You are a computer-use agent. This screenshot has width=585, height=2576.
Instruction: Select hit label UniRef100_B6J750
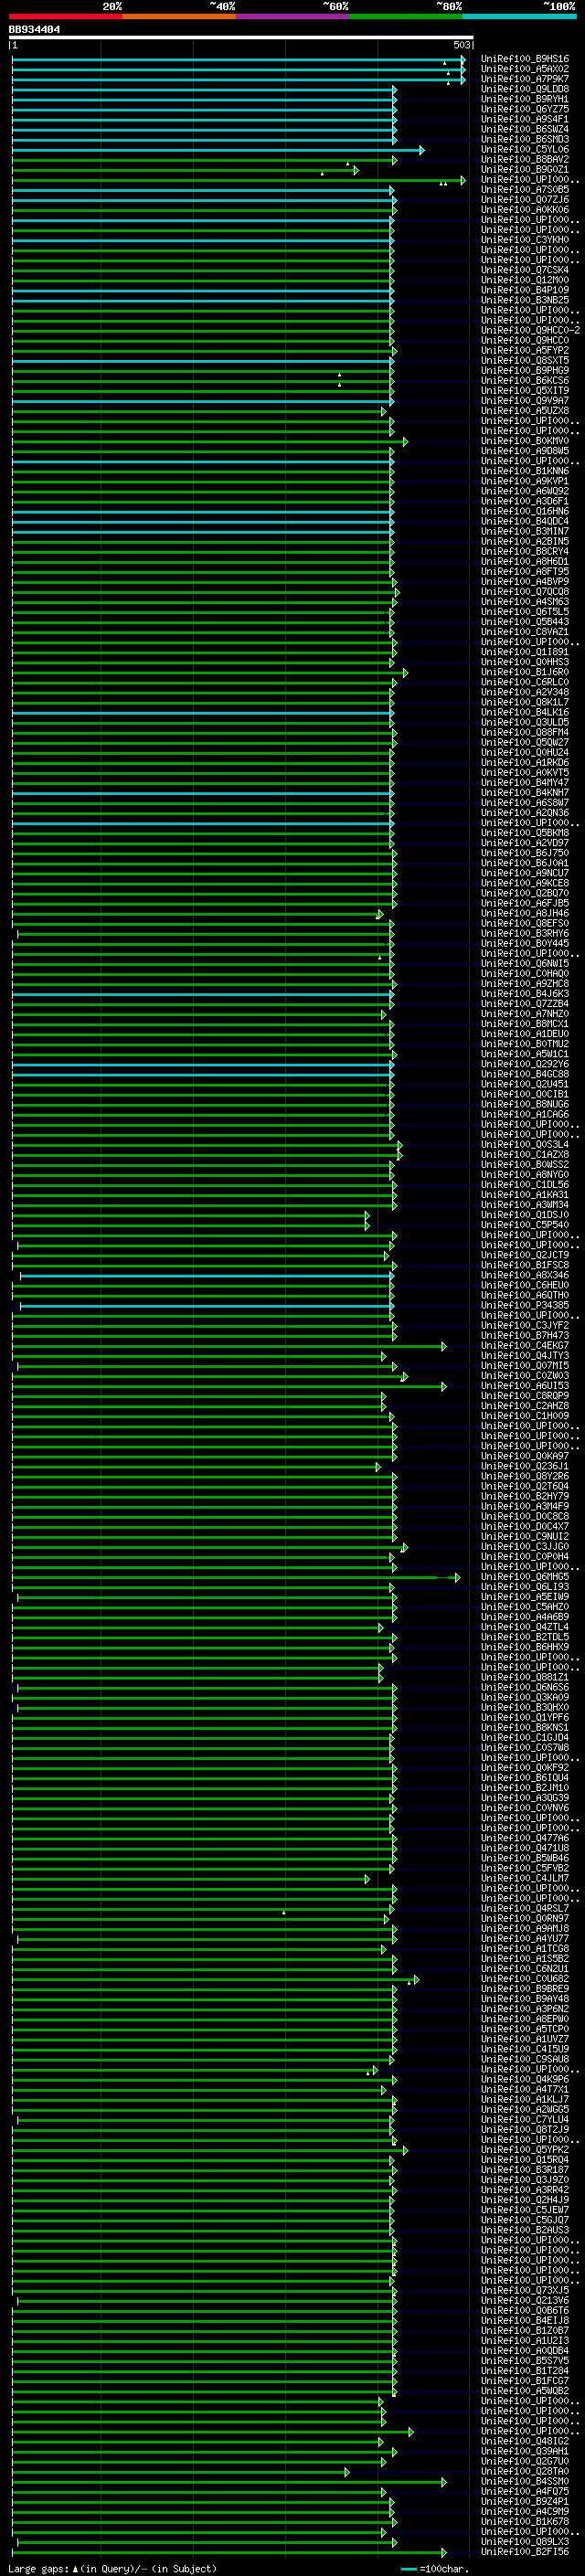(525, 853)
